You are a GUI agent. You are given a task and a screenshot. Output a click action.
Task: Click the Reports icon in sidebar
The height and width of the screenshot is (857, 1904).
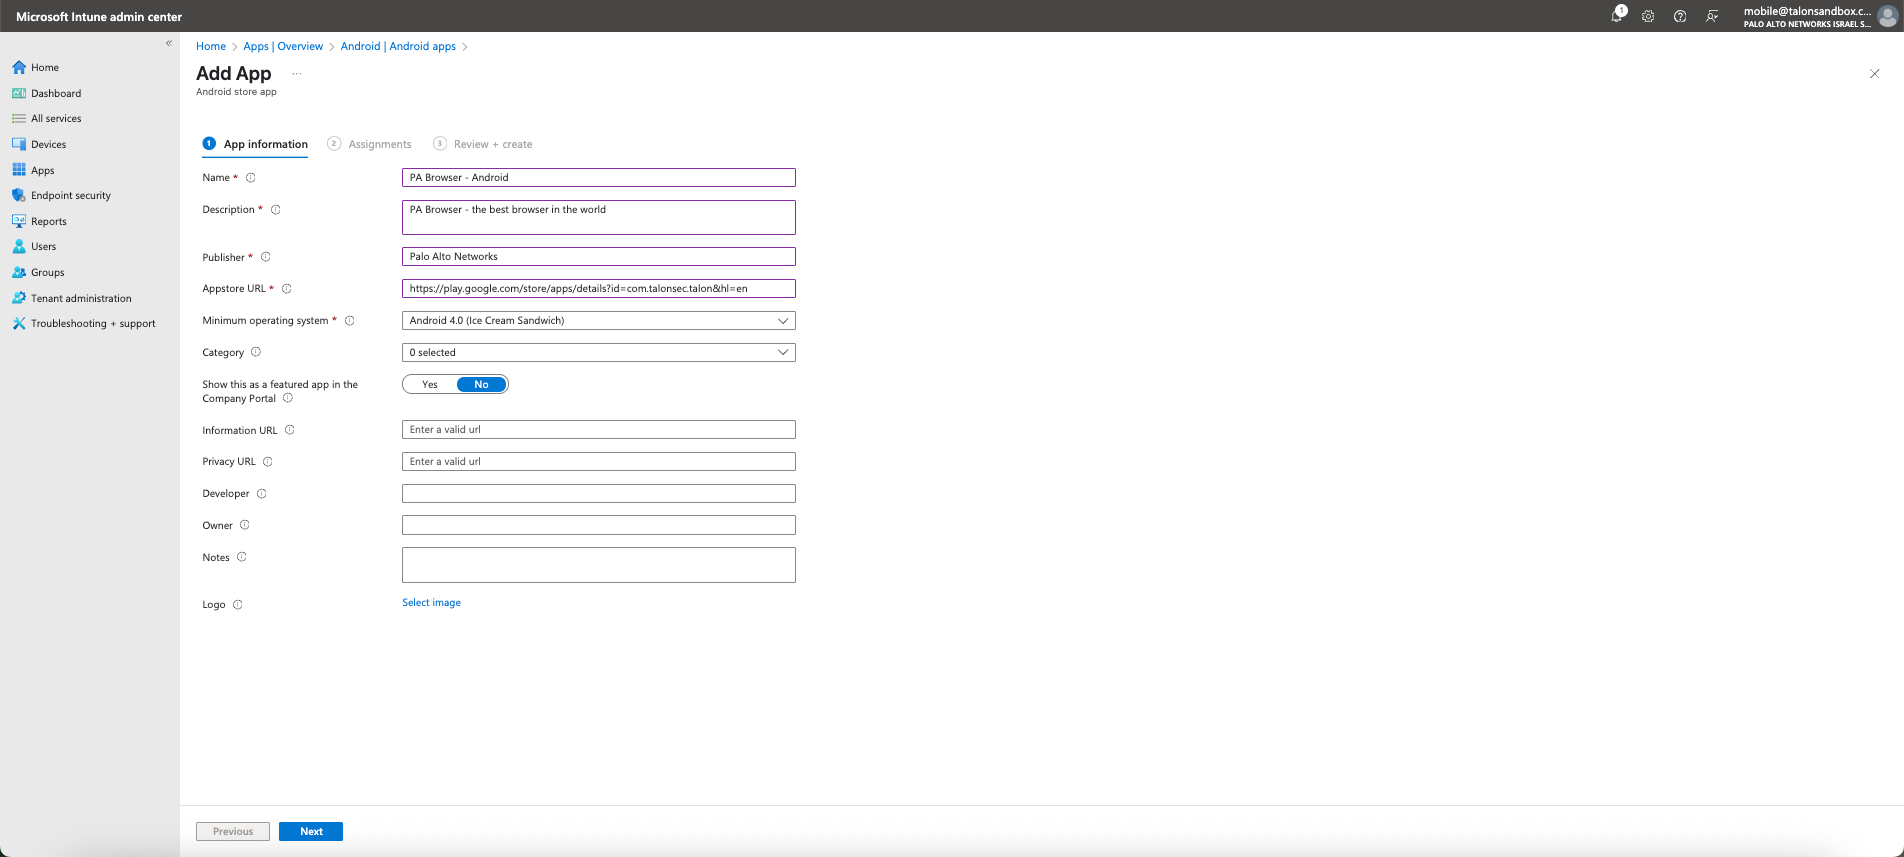pos(19,221)
